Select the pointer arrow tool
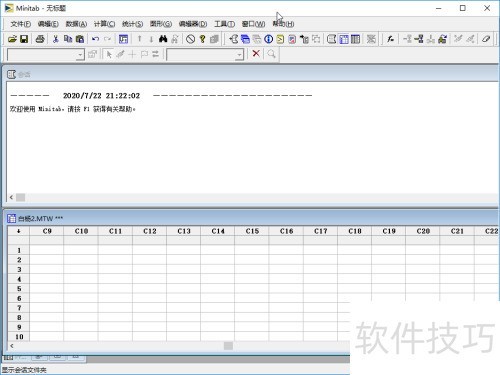The width and height of the screenshot is (500, 375). (x=109, y=54)
